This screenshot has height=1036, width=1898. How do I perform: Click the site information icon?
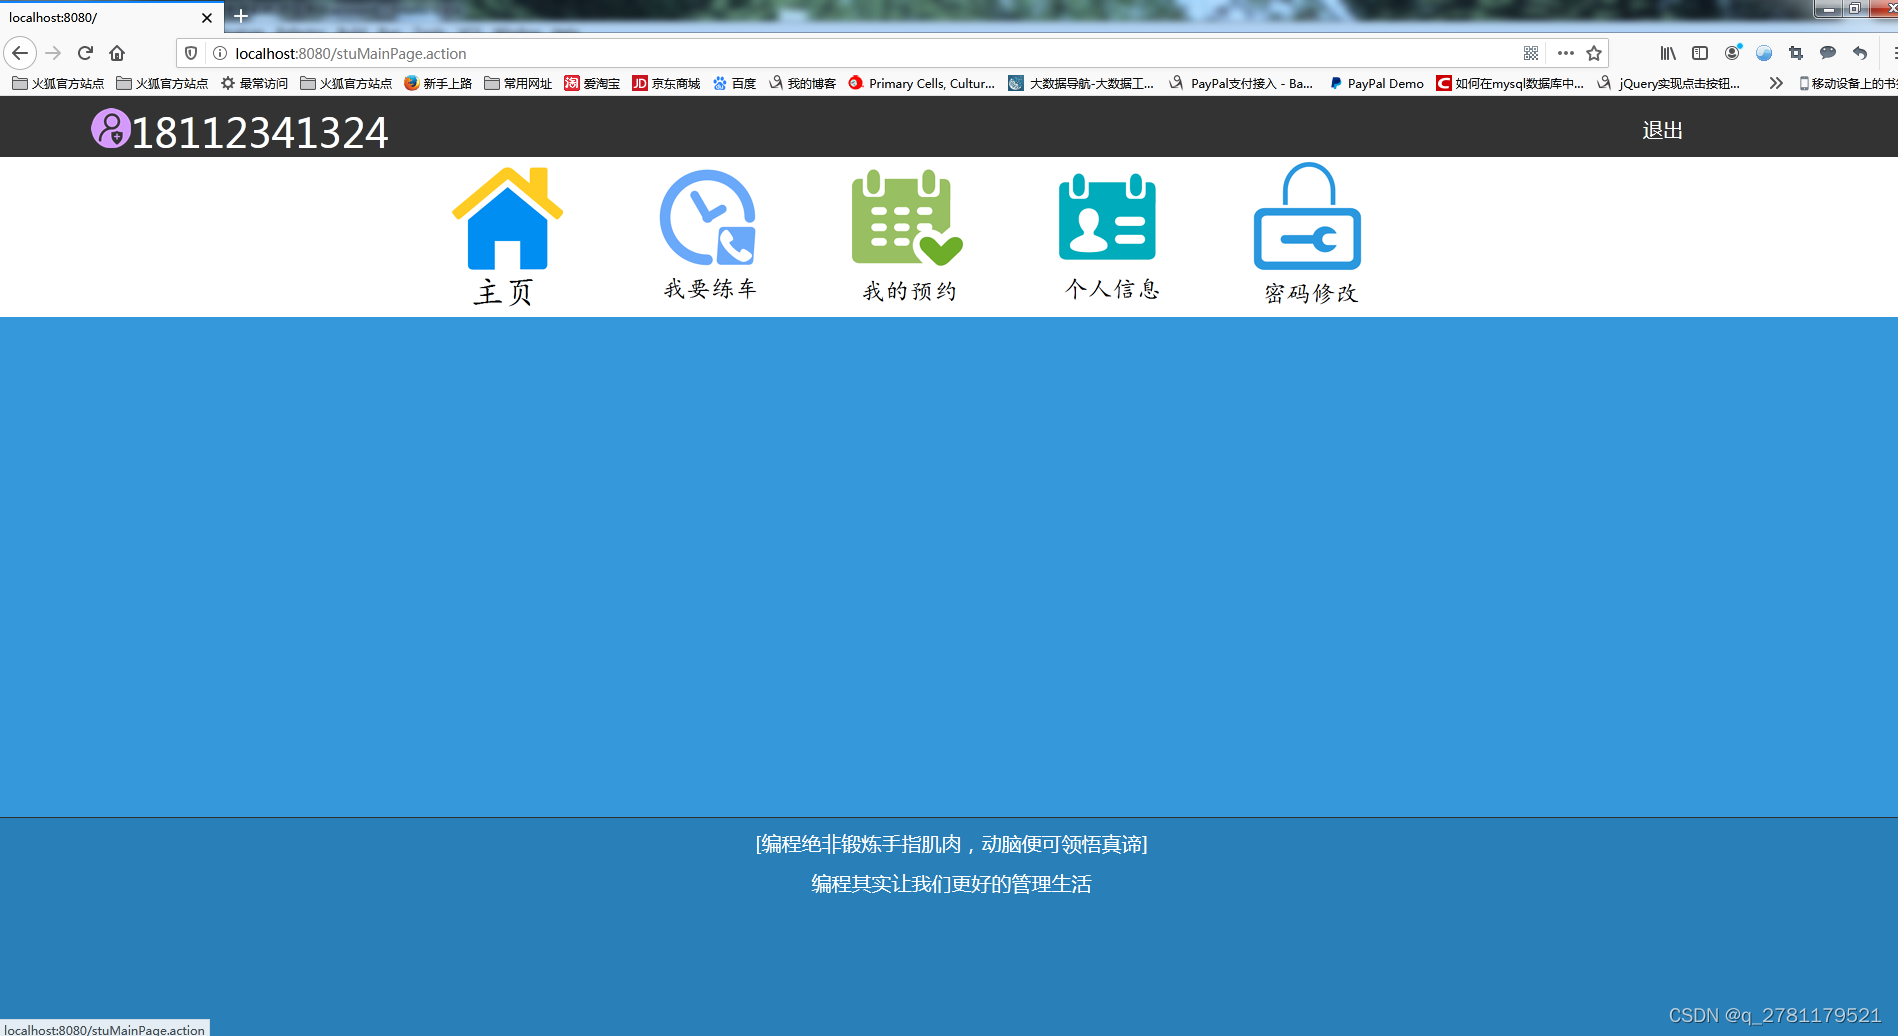[220, 53]
